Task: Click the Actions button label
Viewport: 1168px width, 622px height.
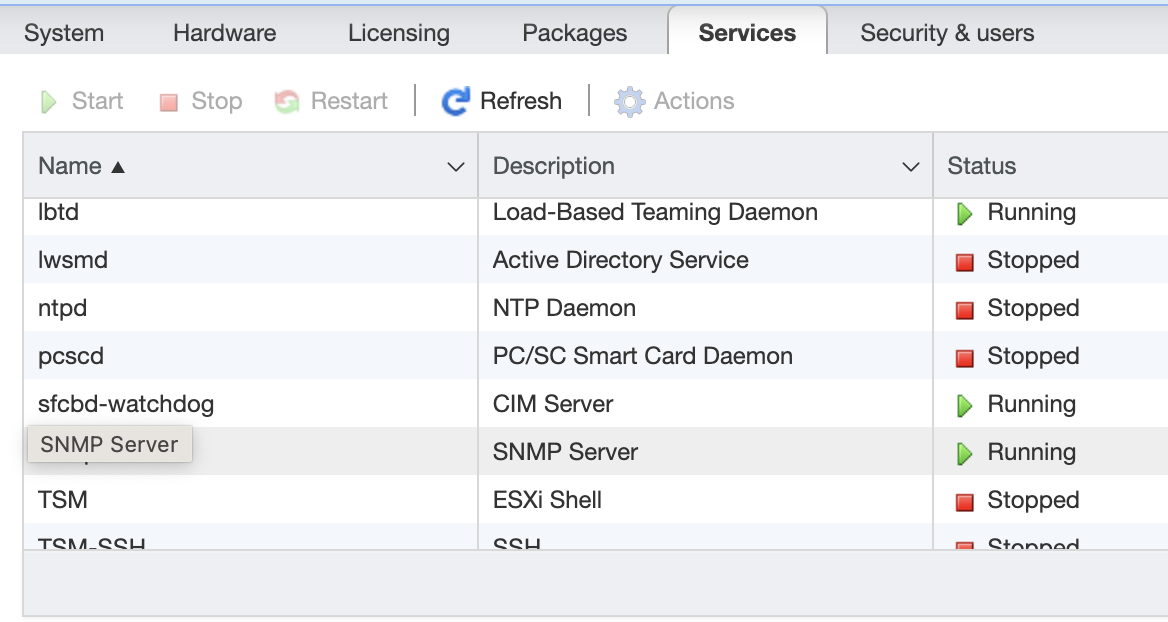Action: (x=694, y=101)
